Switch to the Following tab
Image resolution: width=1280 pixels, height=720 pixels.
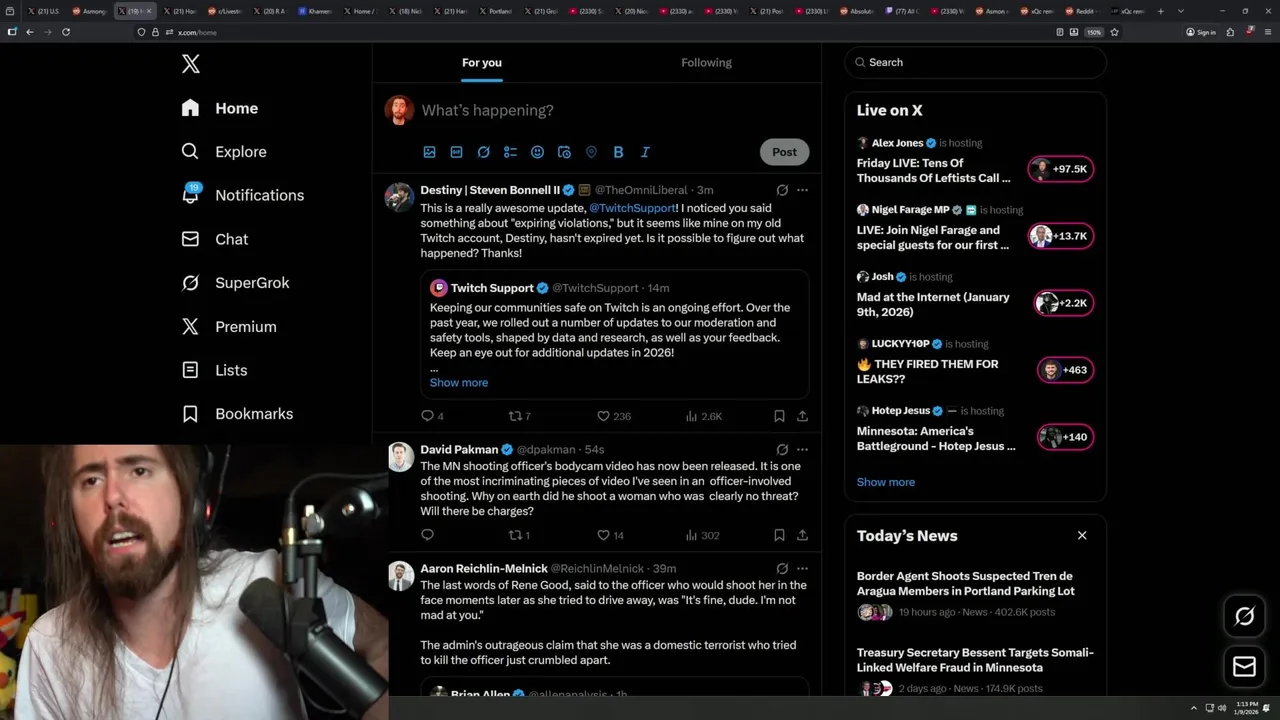(x=707, y=62)
